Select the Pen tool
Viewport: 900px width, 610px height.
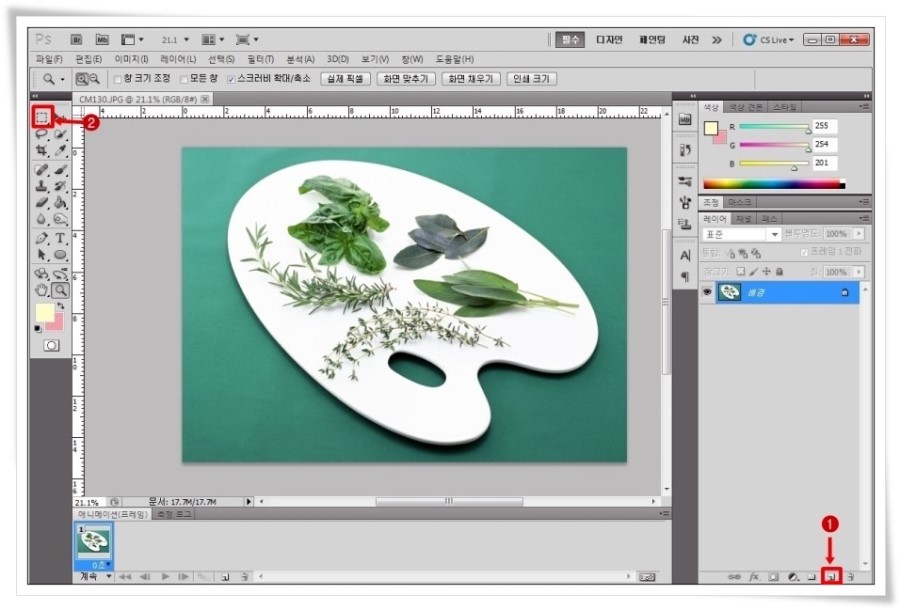[42, 238]
